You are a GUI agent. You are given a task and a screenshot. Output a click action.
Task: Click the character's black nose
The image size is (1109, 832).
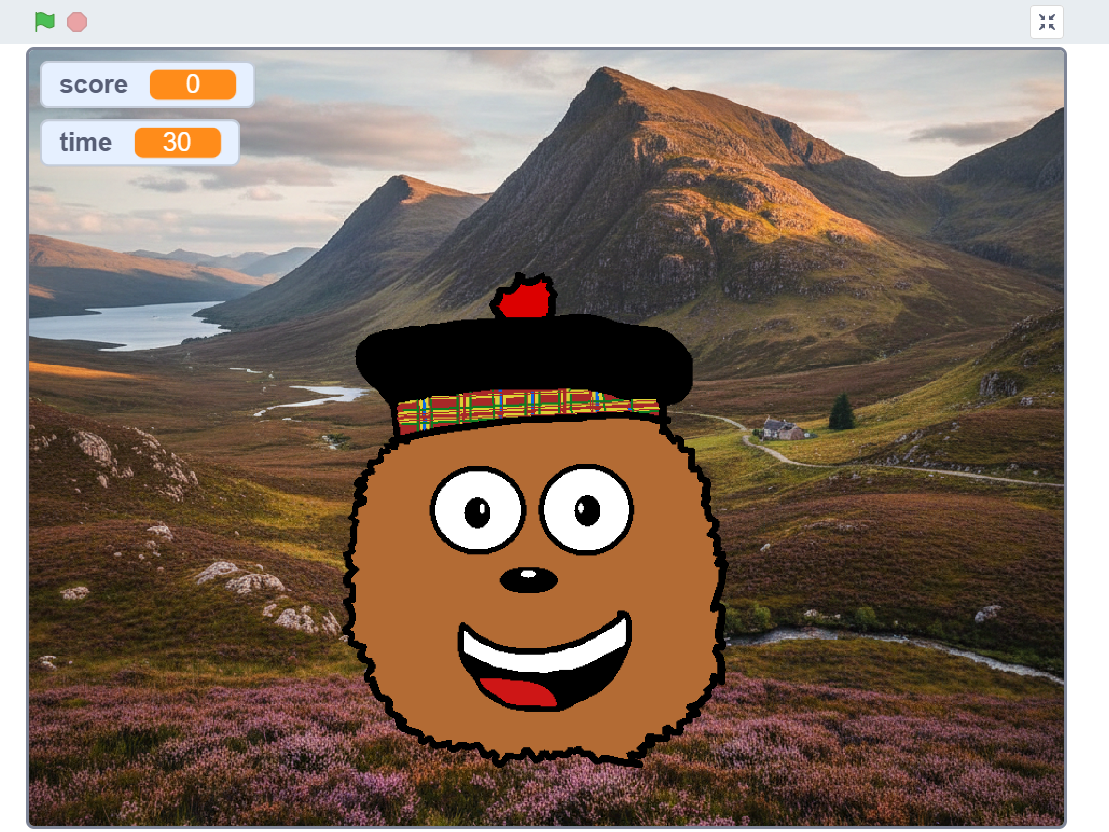click(x=528, y=579)
